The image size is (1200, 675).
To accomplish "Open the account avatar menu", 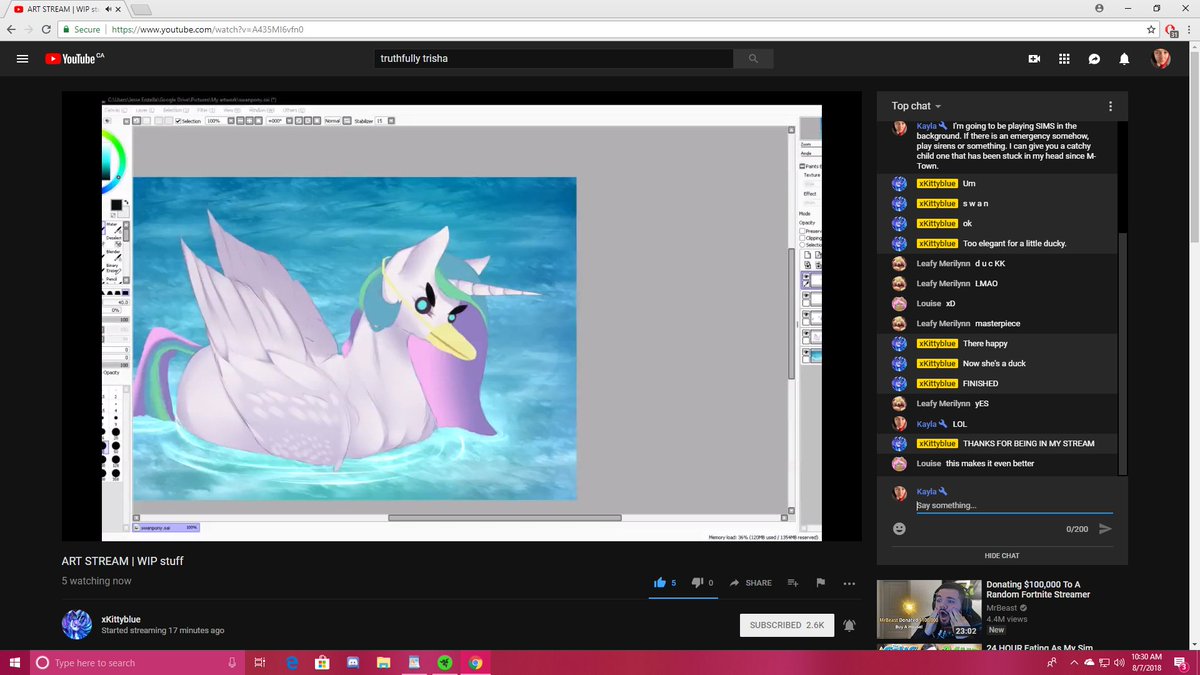I will tap(1161, 59).
